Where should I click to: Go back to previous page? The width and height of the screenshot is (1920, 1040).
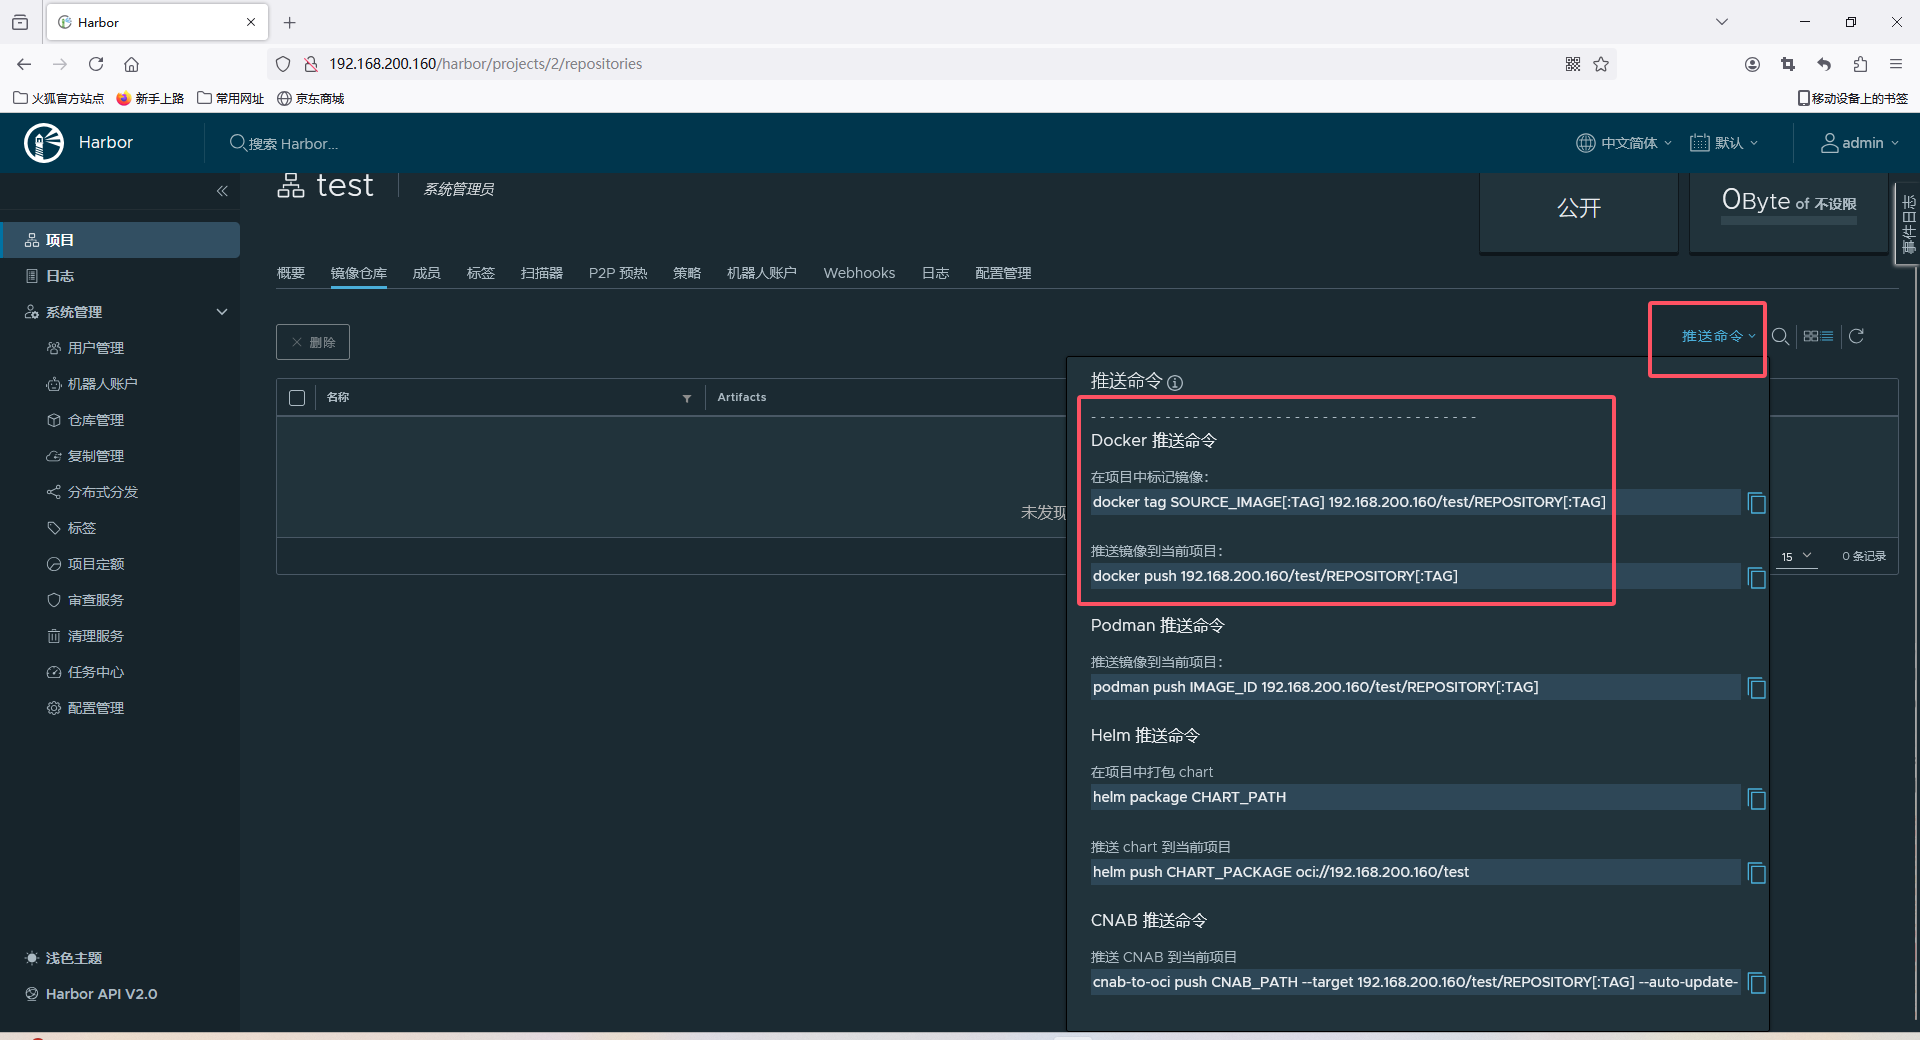pos(24,64)
